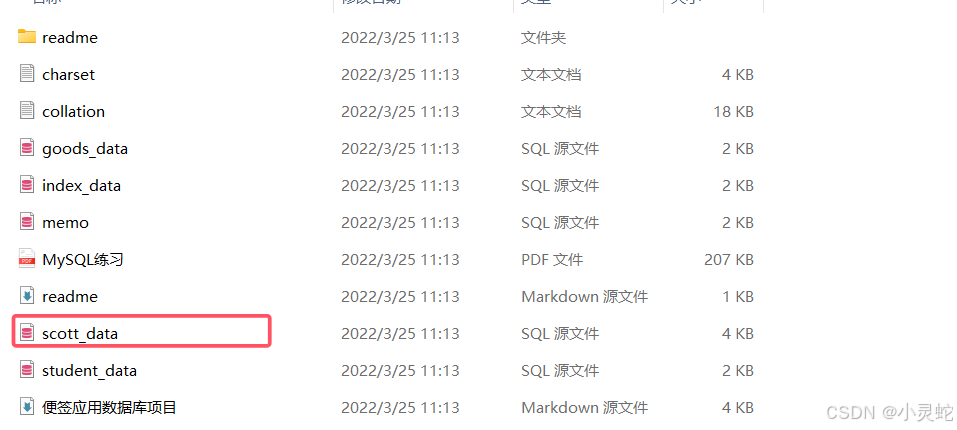Select the yellow readme folder icon
Viewport: 957px width, 430px height.
(x=26, y=37)
